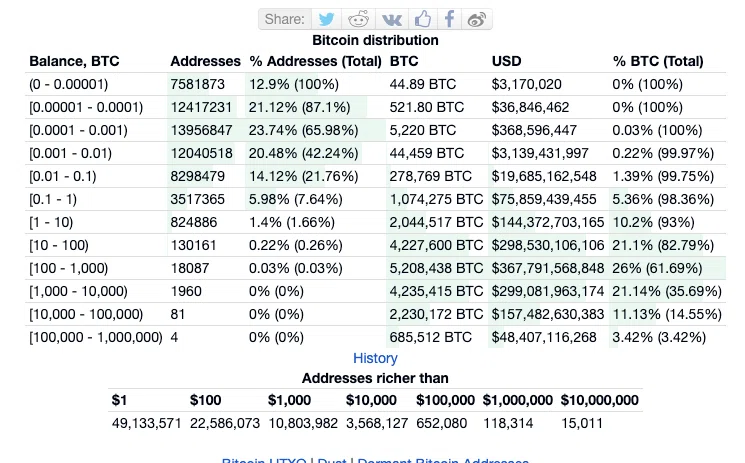Screen dimensions: 745x463
Task: Click the 15,011 value under $10,000,000
Action: (582, 423)
